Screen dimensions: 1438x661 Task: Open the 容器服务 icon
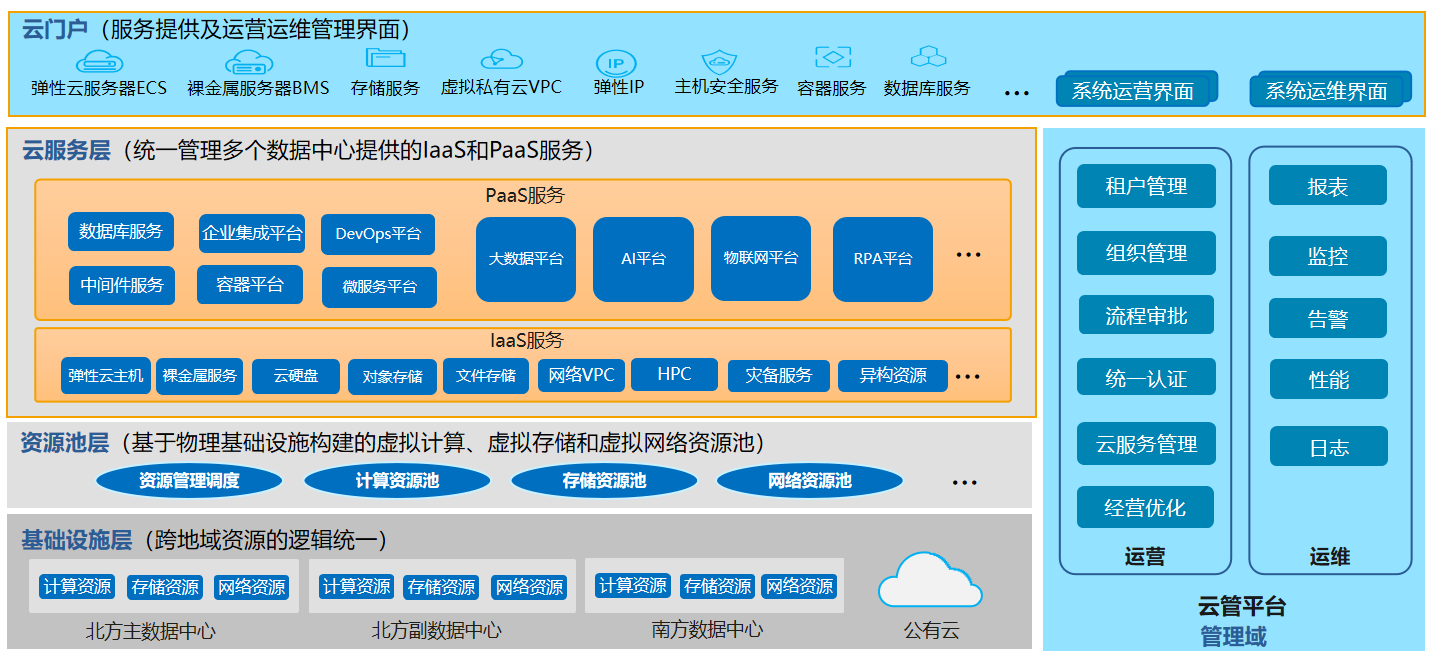click(x=832, y=57)
